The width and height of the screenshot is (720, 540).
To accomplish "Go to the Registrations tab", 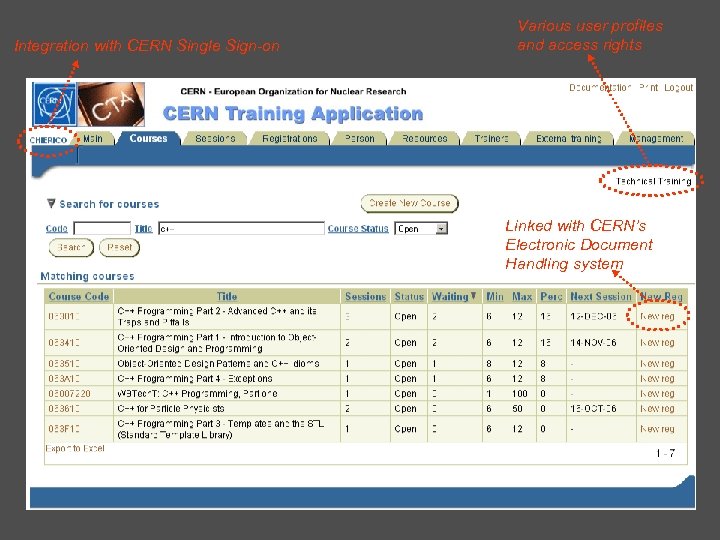I will click(x=290, y=138).
